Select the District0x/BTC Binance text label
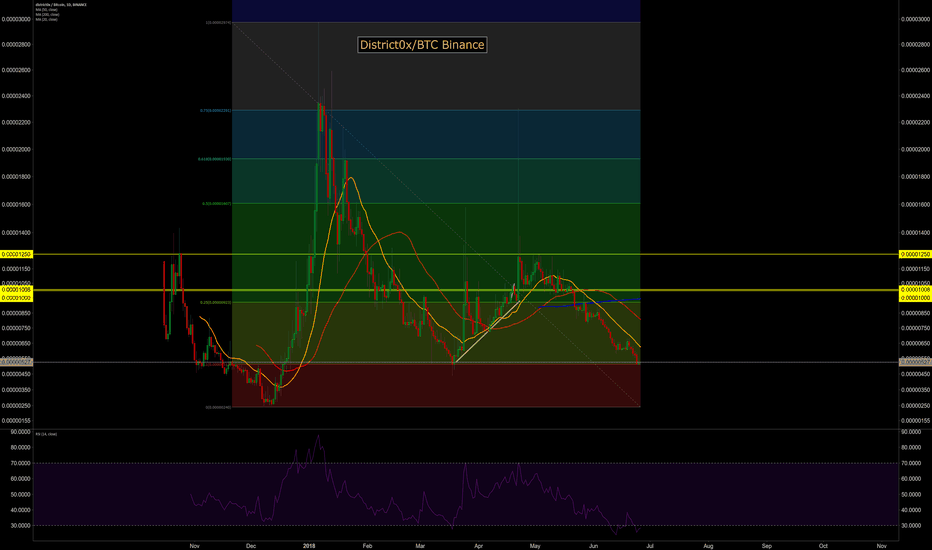The width and height of the screenshot is (932, 550). point(422,45)
